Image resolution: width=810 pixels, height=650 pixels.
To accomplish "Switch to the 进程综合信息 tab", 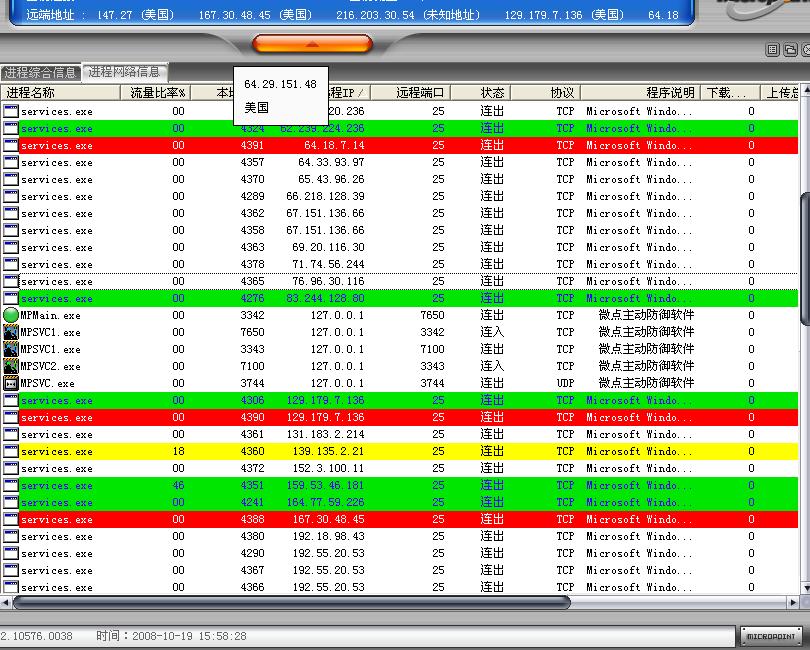I will point(40,72).
